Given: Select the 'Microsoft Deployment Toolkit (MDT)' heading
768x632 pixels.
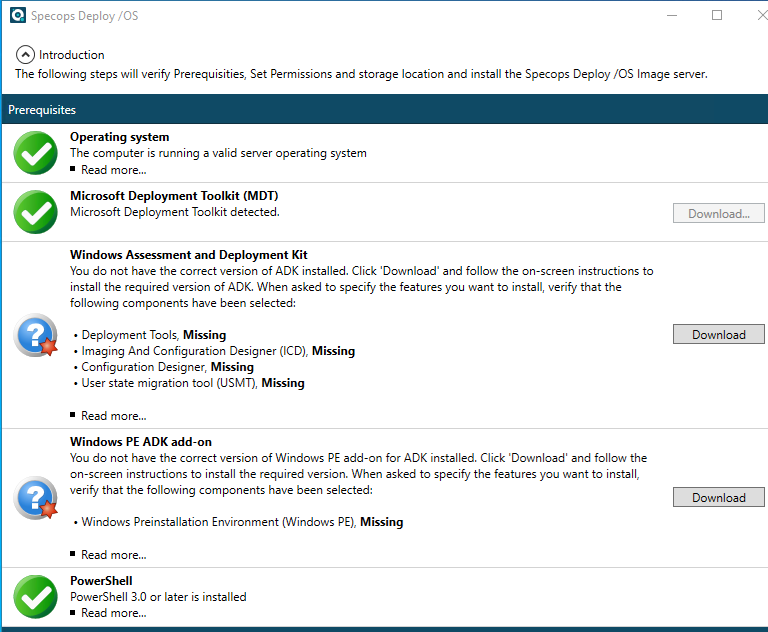Looking at the screenshot, I should click(x=174, y=196).
